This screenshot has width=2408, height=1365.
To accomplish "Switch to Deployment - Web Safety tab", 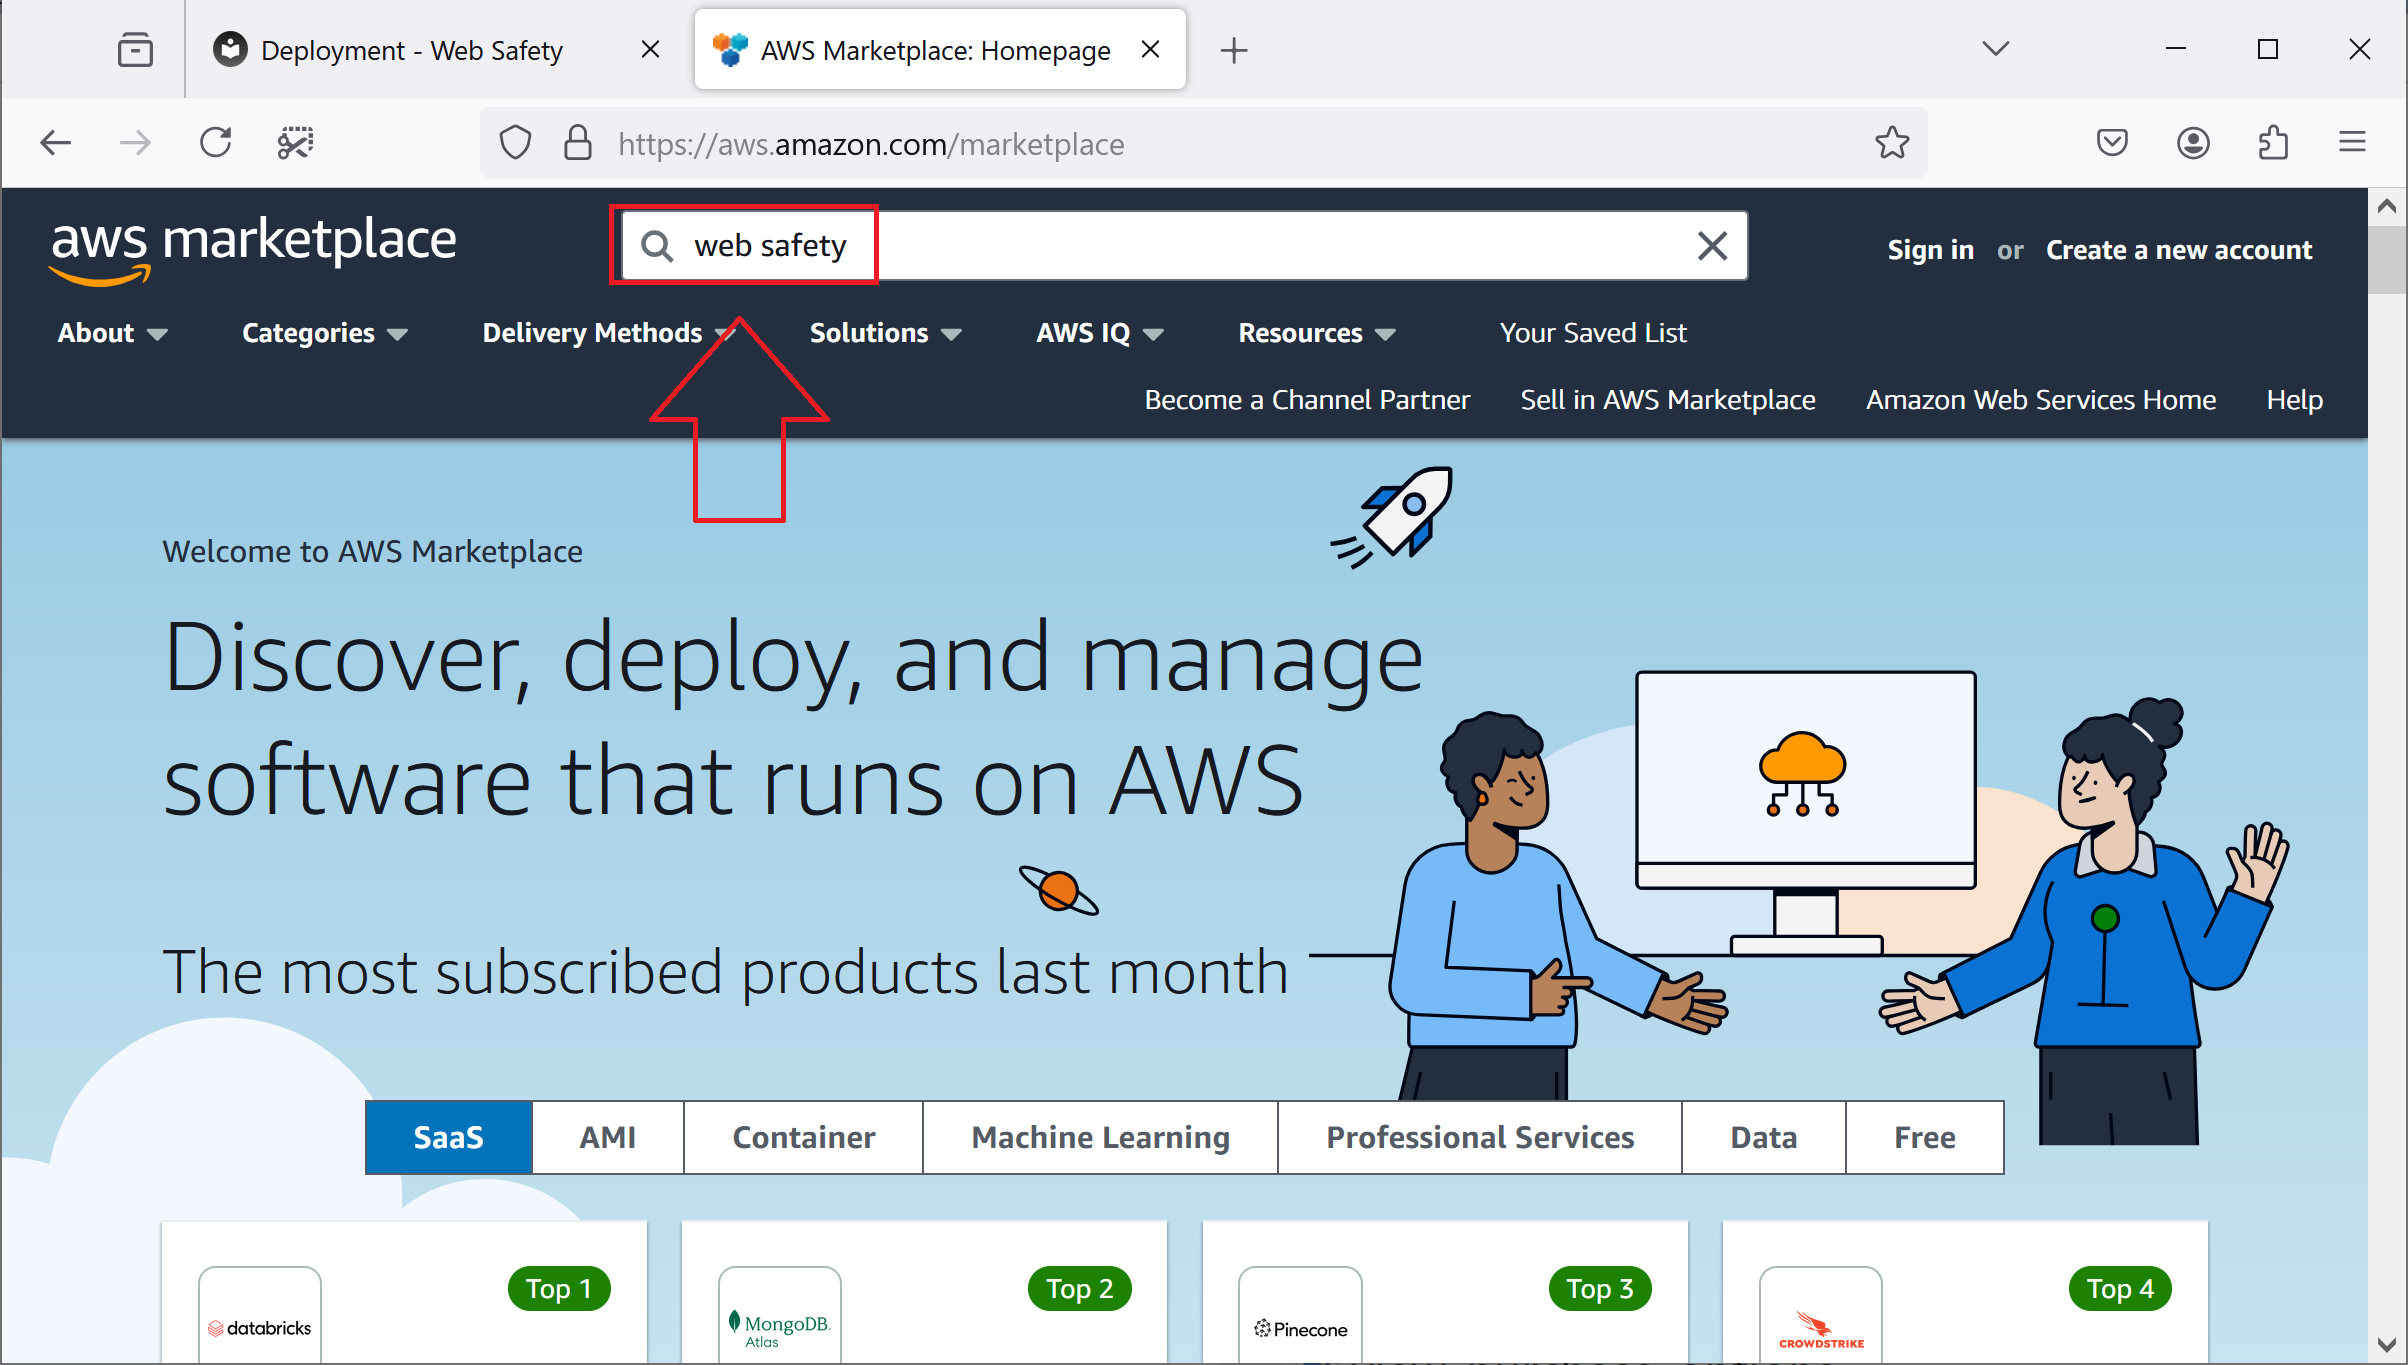I will [412, 50].
